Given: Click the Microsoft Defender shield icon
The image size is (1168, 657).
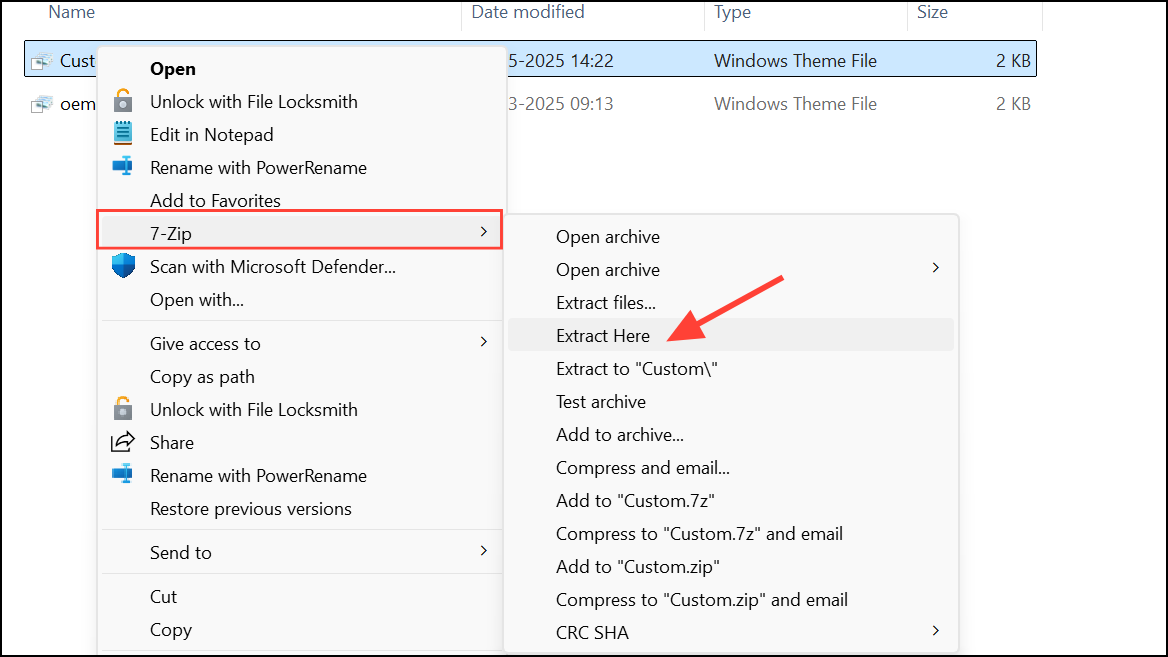Looking at the screenshot, I should (x=123, y=266).
